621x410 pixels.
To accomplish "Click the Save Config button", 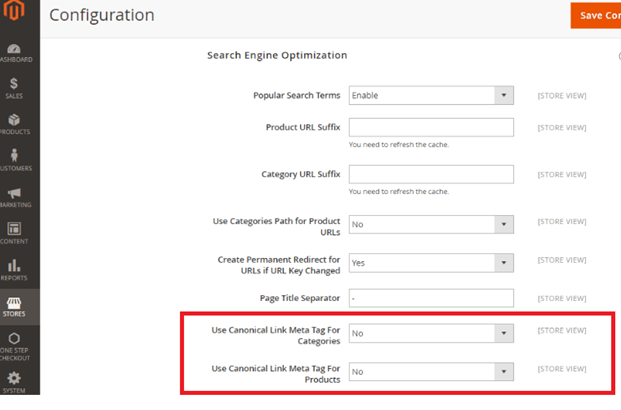I will (x=596, y=15).
